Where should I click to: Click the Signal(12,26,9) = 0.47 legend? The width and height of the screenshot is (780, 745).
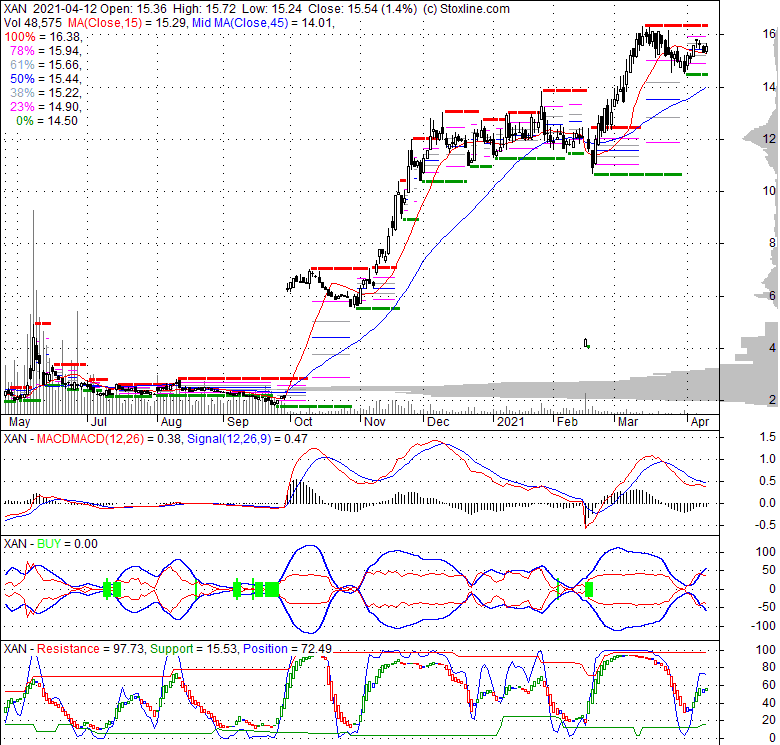[x=247, y=439]
